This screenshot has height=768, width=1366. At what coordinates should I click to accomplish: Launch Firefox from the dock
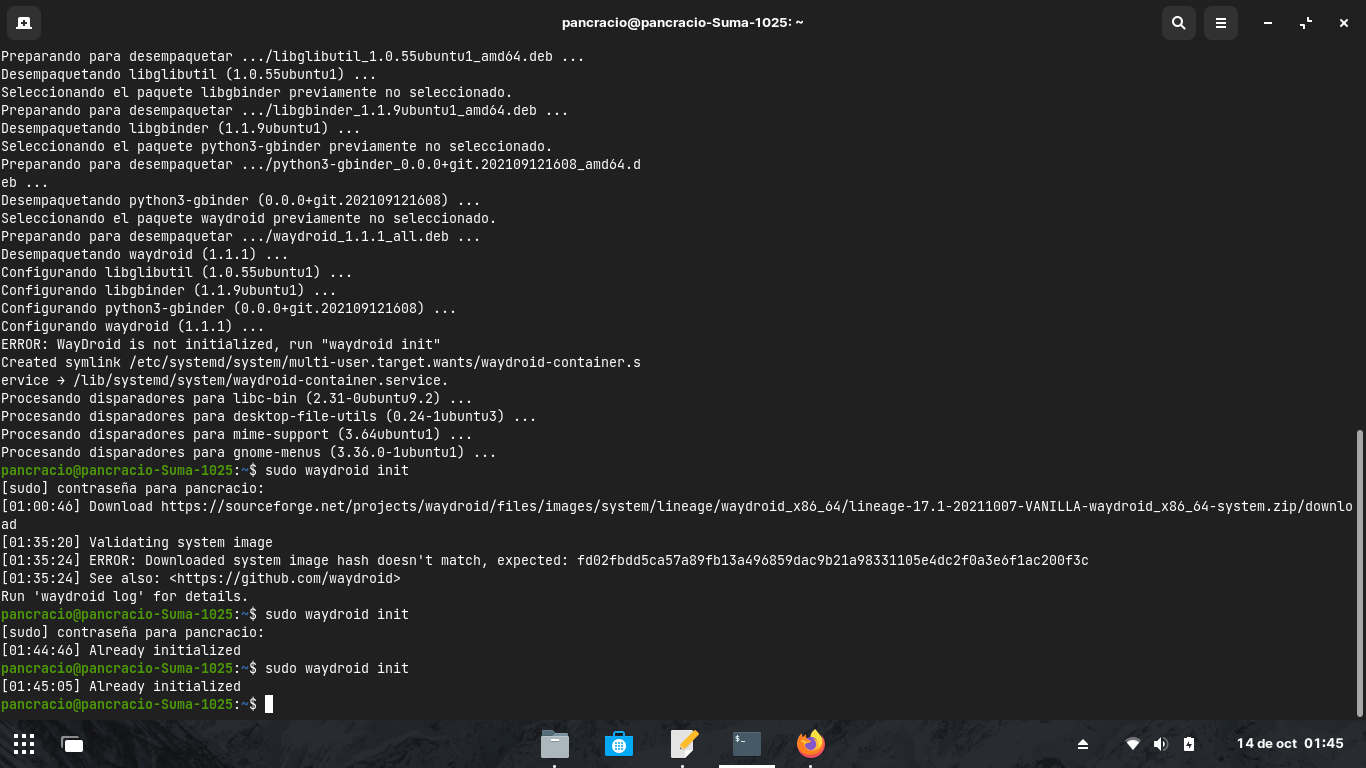coord(810,744)
